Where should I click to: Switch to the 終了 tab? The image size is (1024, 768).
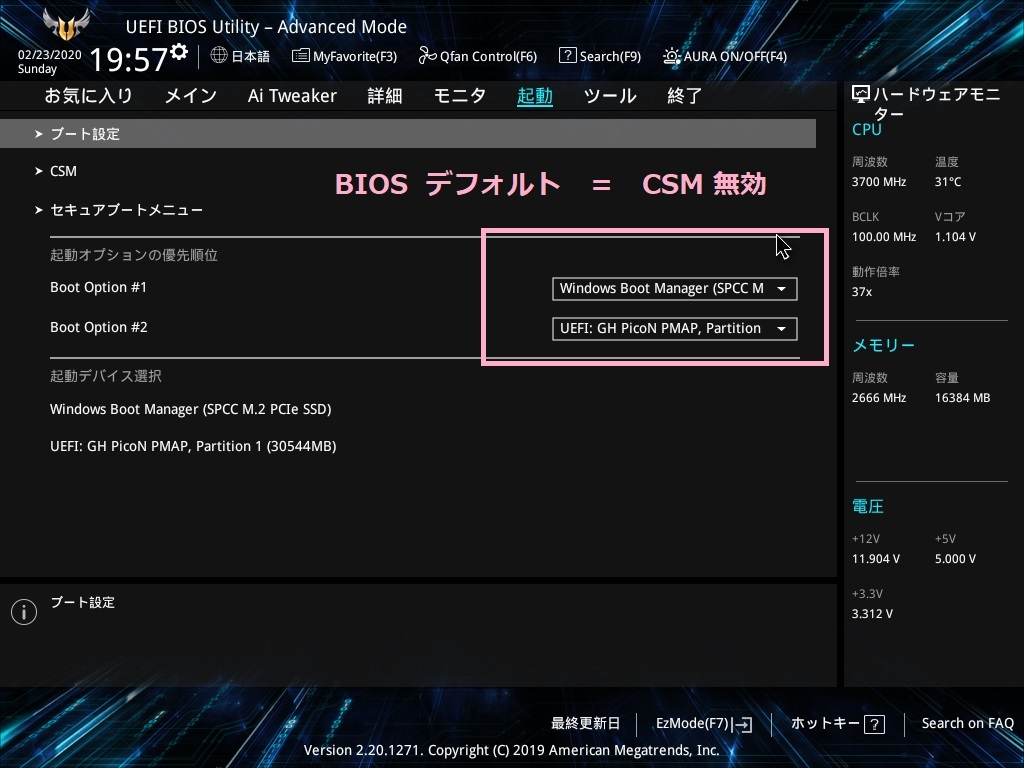pyautogui.click(x=684, y=96)
